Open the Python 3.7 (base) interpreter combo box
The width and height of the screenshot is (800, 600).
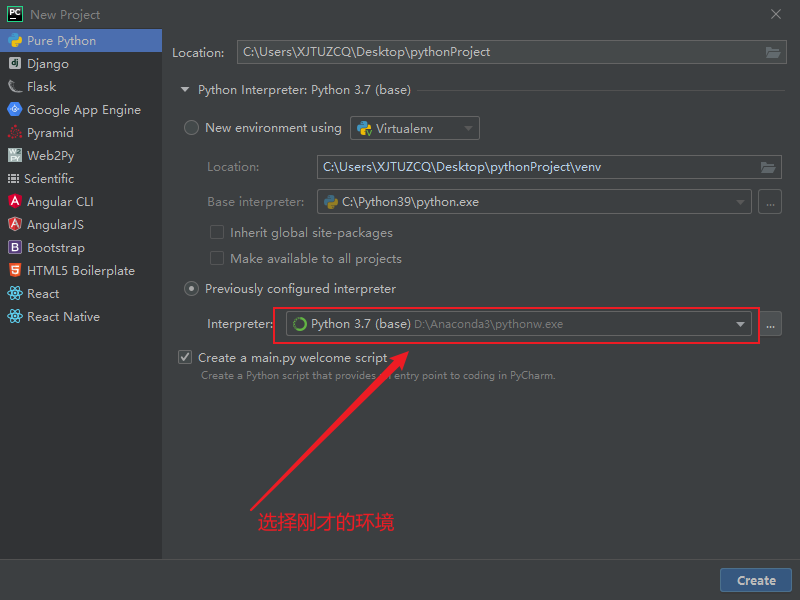(518, 324)
